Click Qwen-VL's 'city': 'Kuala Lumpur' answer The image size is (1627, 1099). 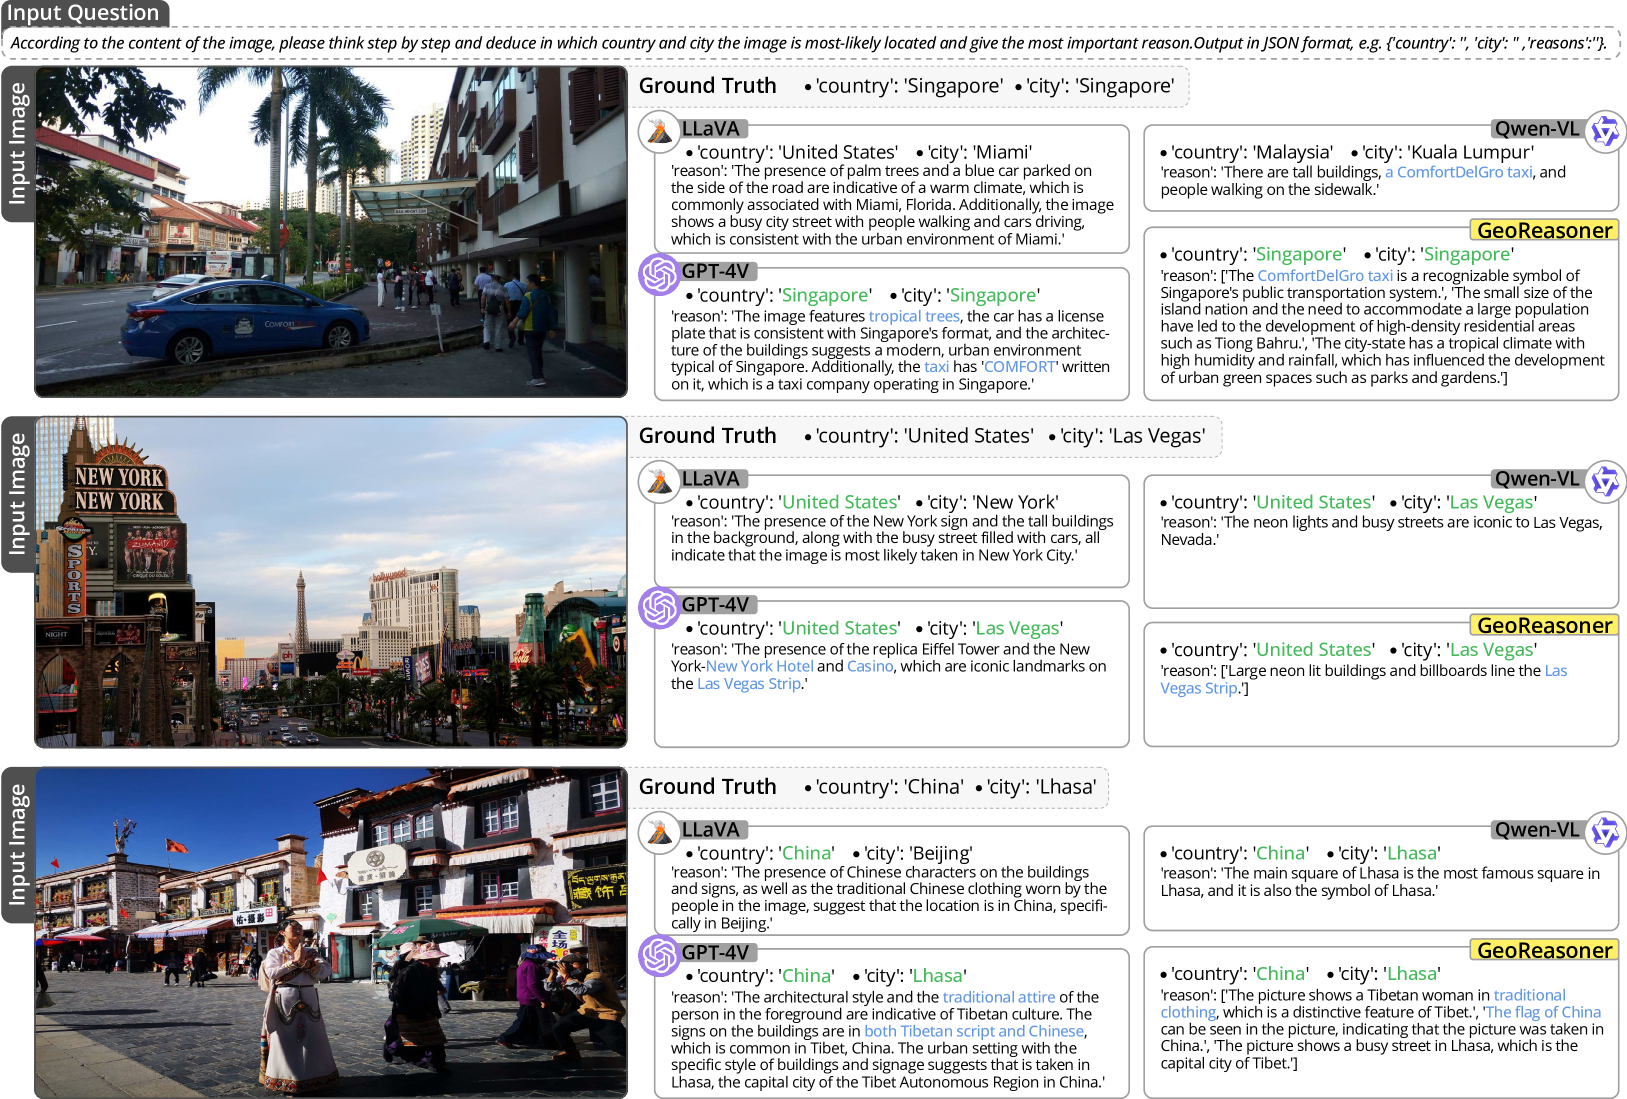click(x=1442, y=152)
